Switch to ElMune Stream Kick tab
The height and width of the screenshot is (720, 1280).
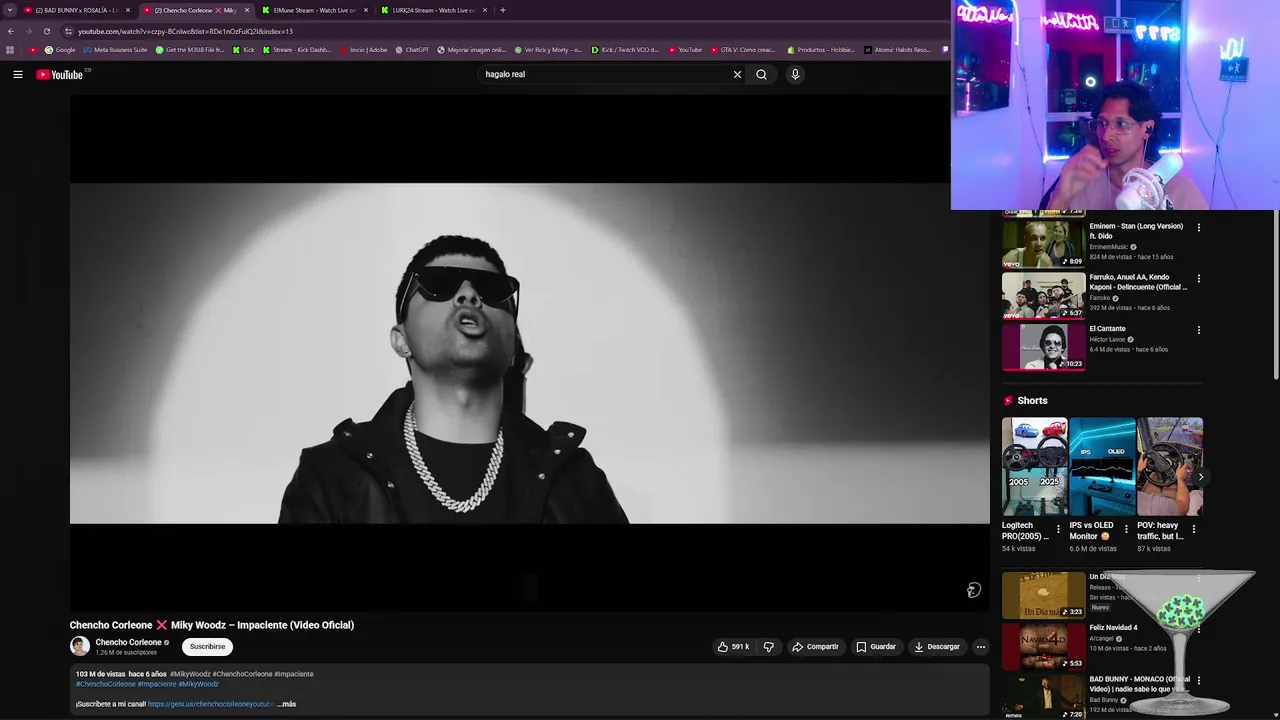click(315, 10)
